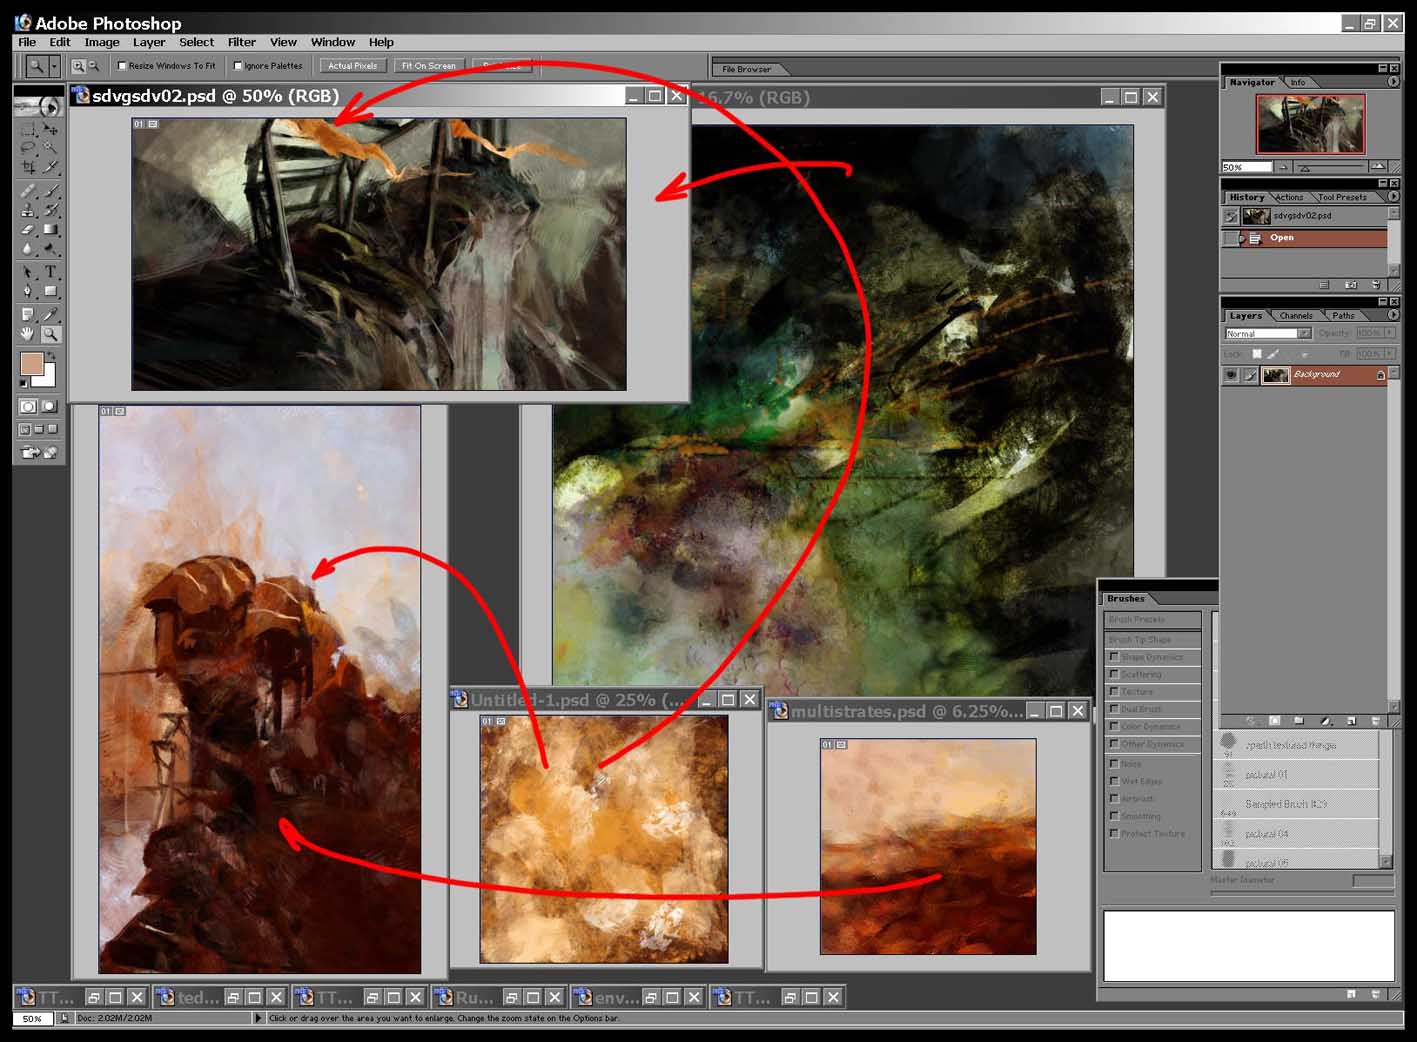The height and width of the screenshot is (1042, 1417).
Task: Open the File Browser tab
Action: [x=746, y=69]
